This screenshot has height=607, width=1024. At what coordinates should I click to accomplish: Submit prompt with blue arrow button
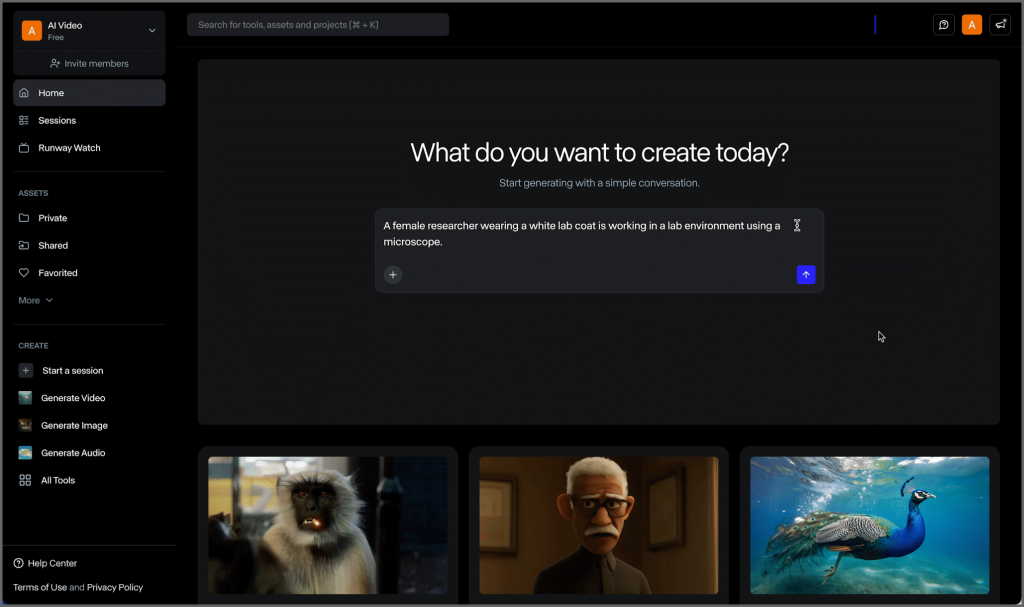806,274
